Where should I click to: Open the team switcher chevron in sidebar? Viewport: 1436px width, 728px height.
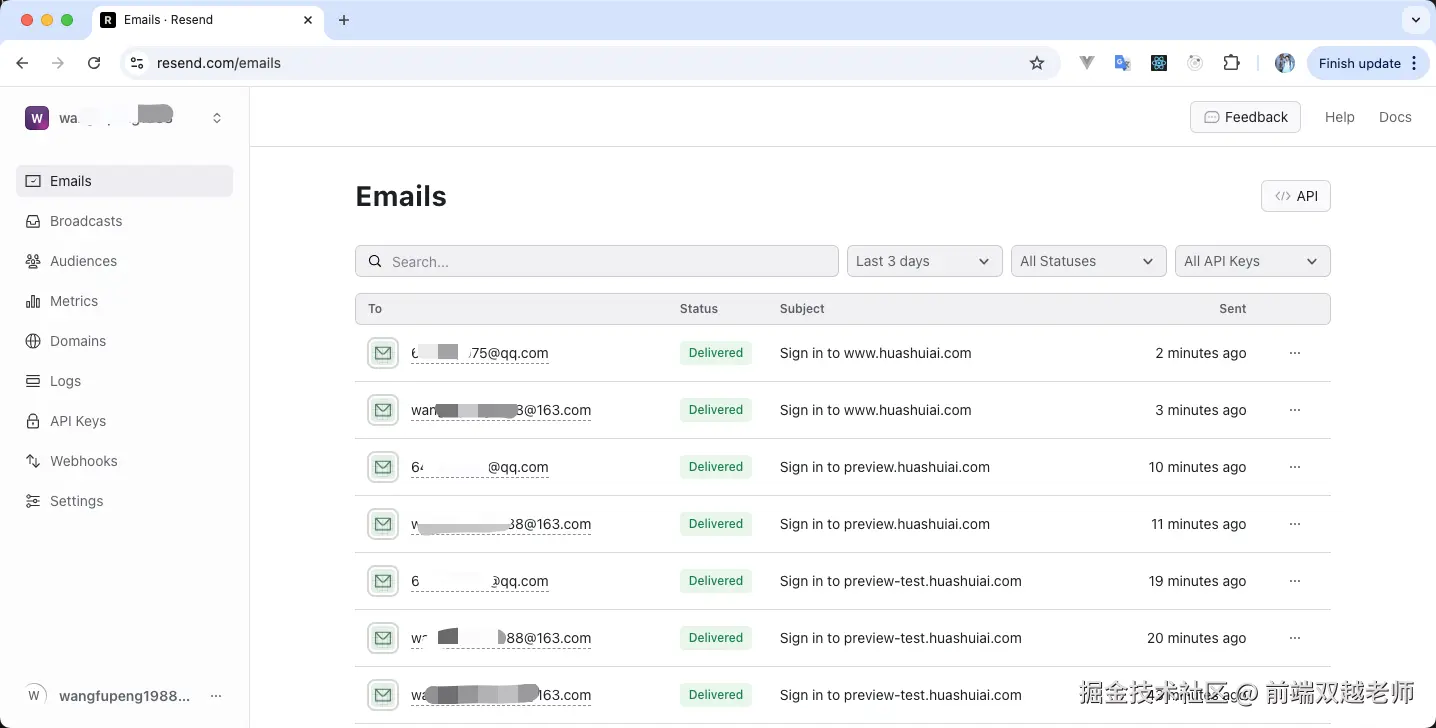[217, 118]
